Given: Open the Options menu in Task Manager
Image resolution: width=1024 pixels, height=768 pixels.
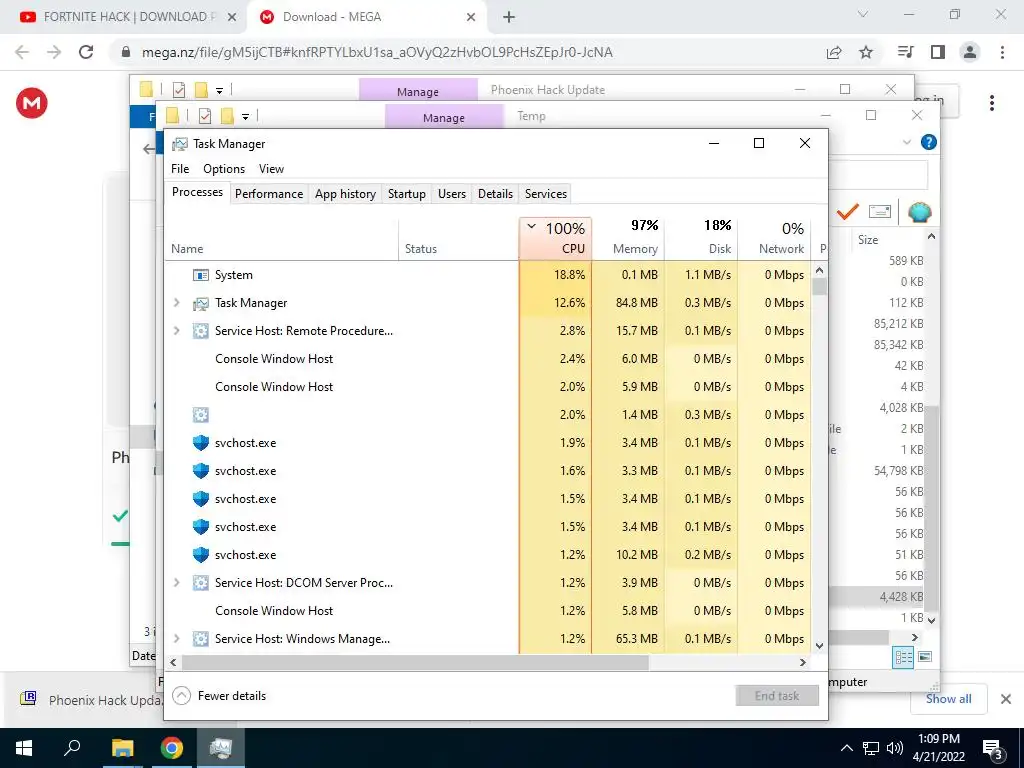Looking at the screenshot, I should (x=224, y=168).
